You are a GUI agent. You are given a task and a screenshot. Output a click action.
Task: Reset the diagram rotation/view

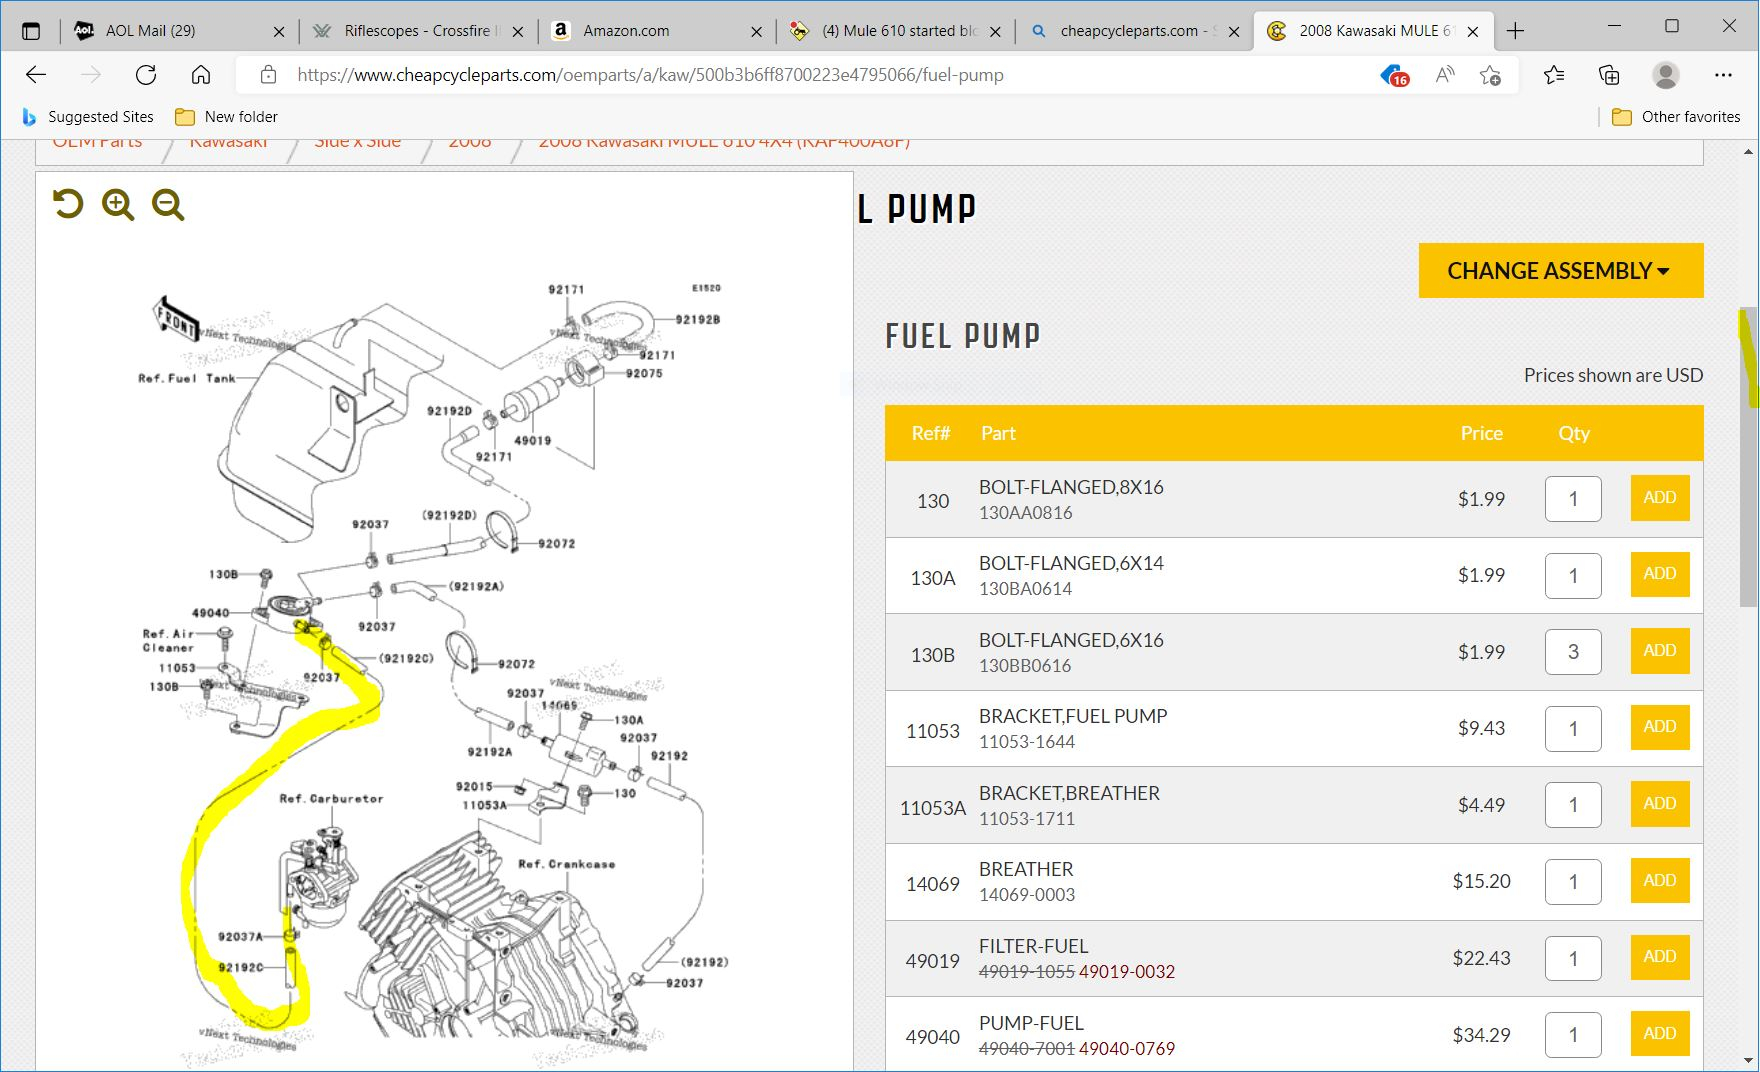point(68,205)
